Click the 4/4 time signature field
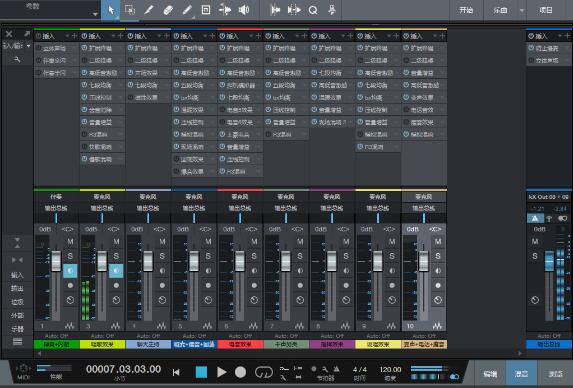573x388 pixels. [x=360, y=369]
